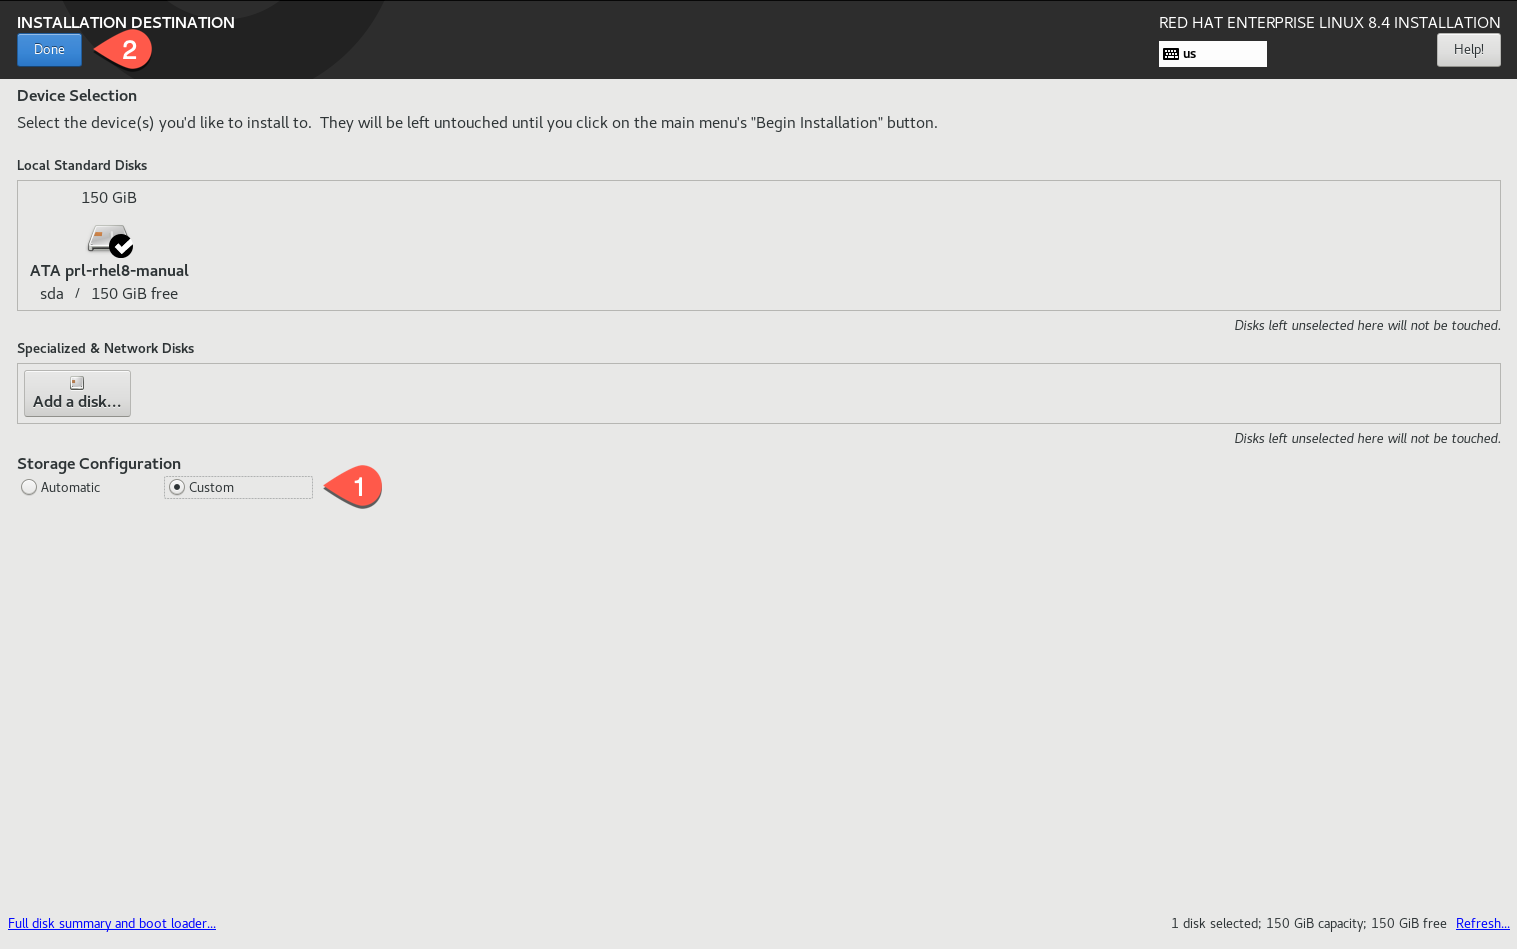1517x949 pixels.
Task: Click the blue Done button
Action: (49, 50)
